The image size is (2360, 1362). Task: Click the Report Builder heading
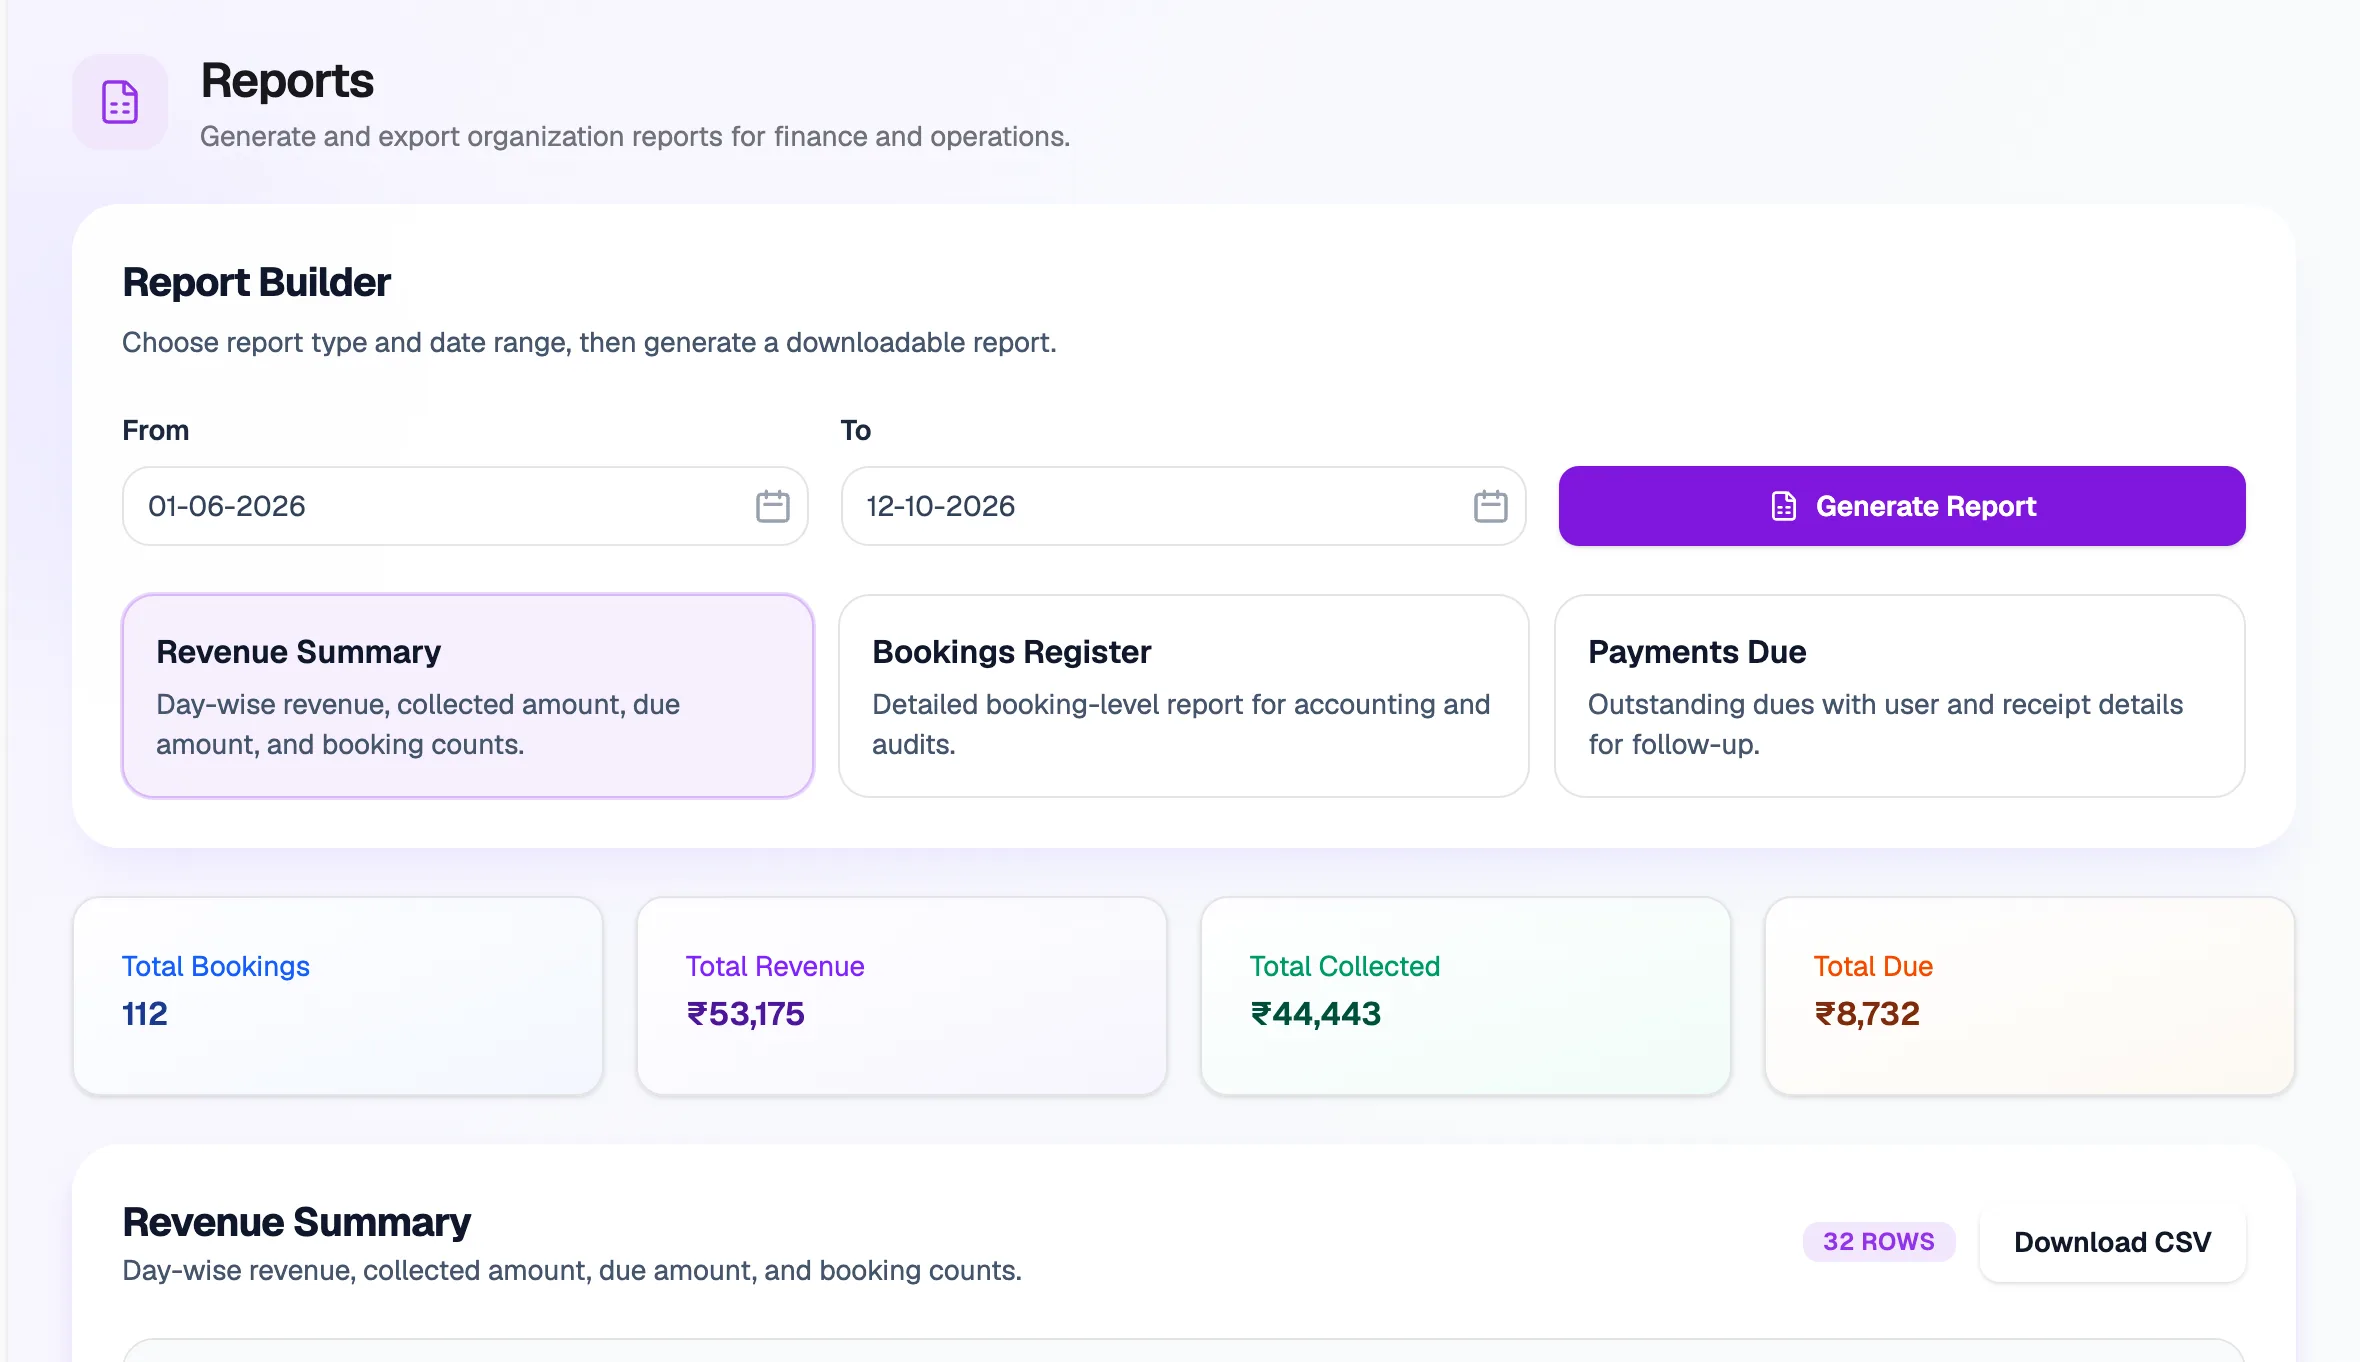pos(256,283)
